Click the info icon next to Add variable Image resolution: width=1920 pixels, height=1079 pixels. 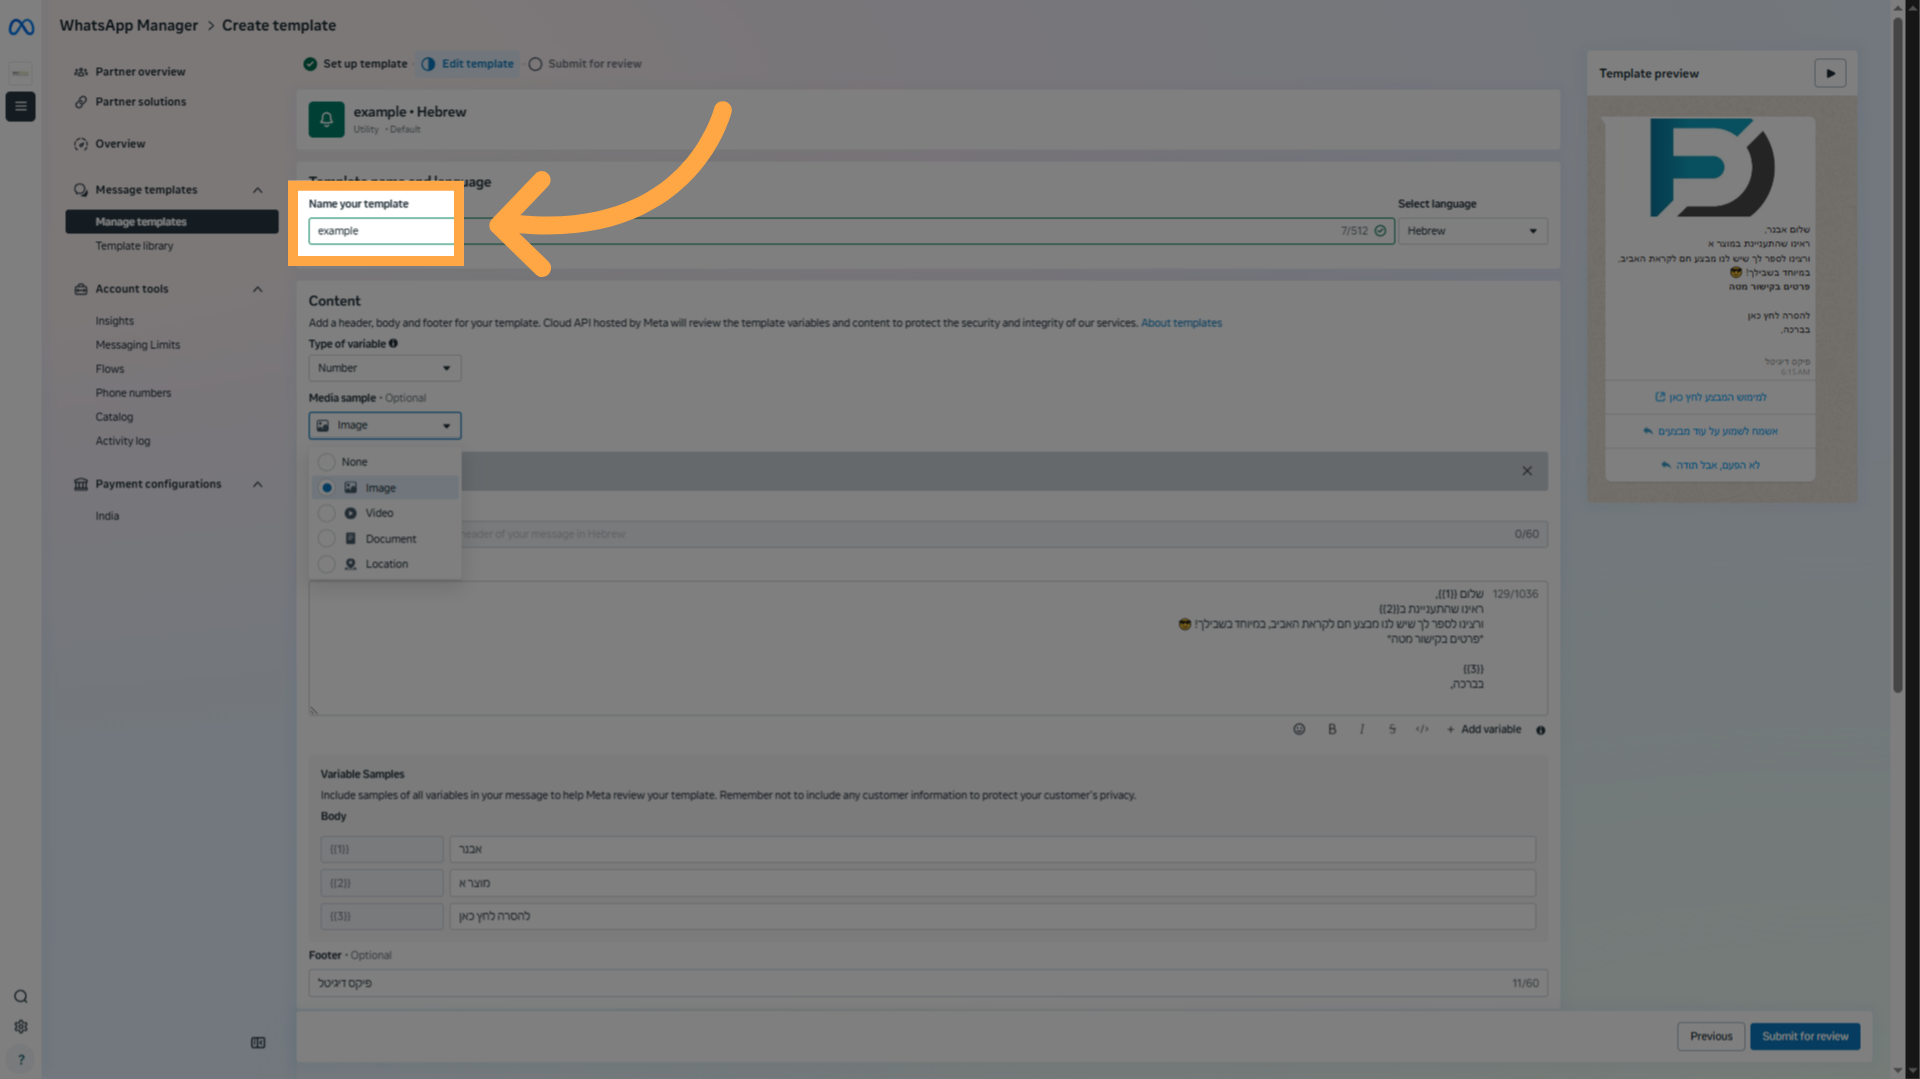point(1540,730)
